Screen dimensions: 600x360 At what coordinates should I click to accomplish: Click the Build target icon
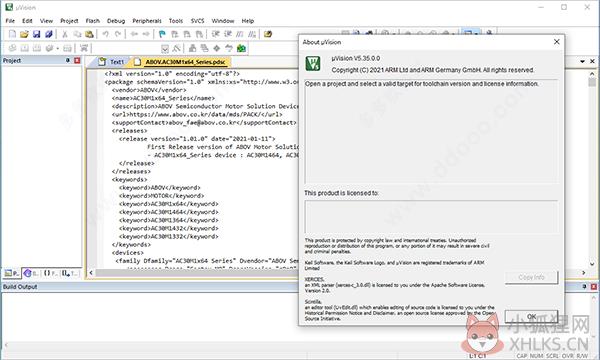tap(24, 48)
